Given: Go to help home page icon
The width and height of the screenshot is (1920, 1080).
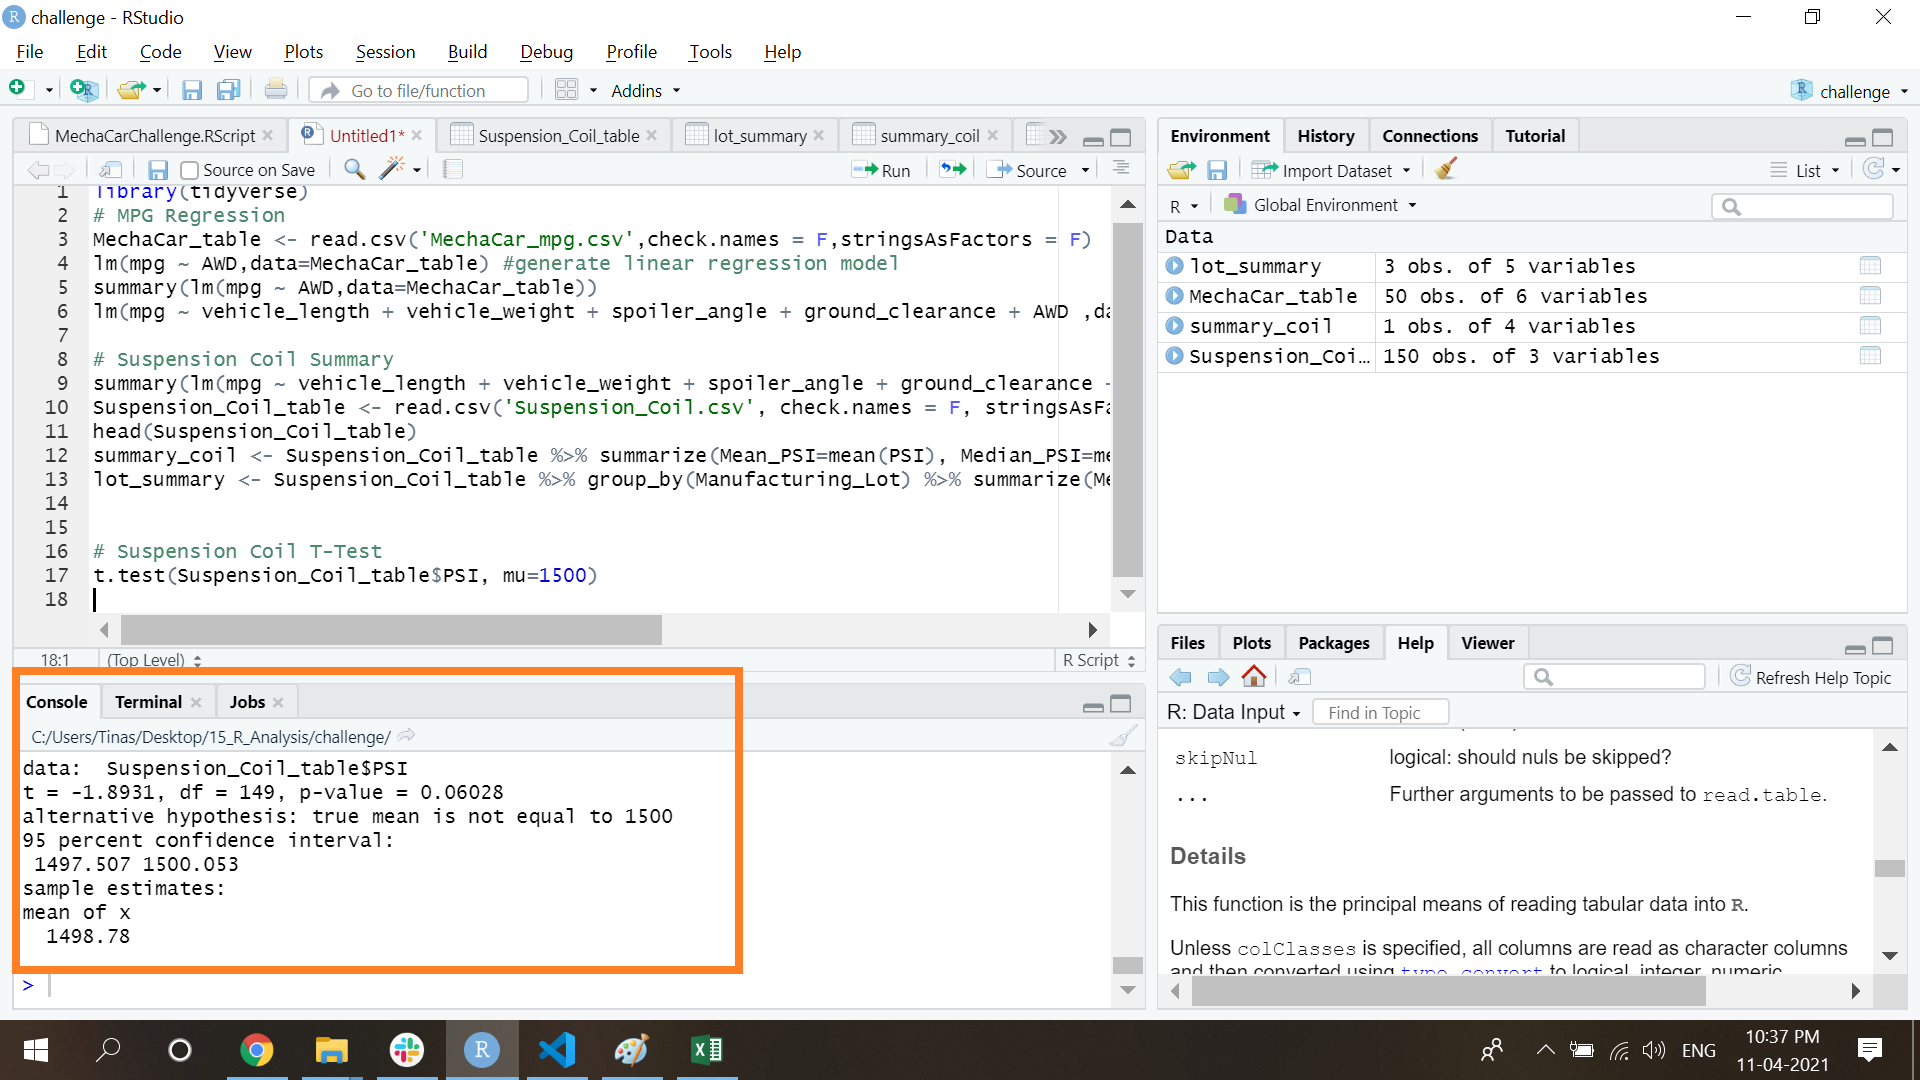Looking at the screenshot, I should tap(1254, 677).
